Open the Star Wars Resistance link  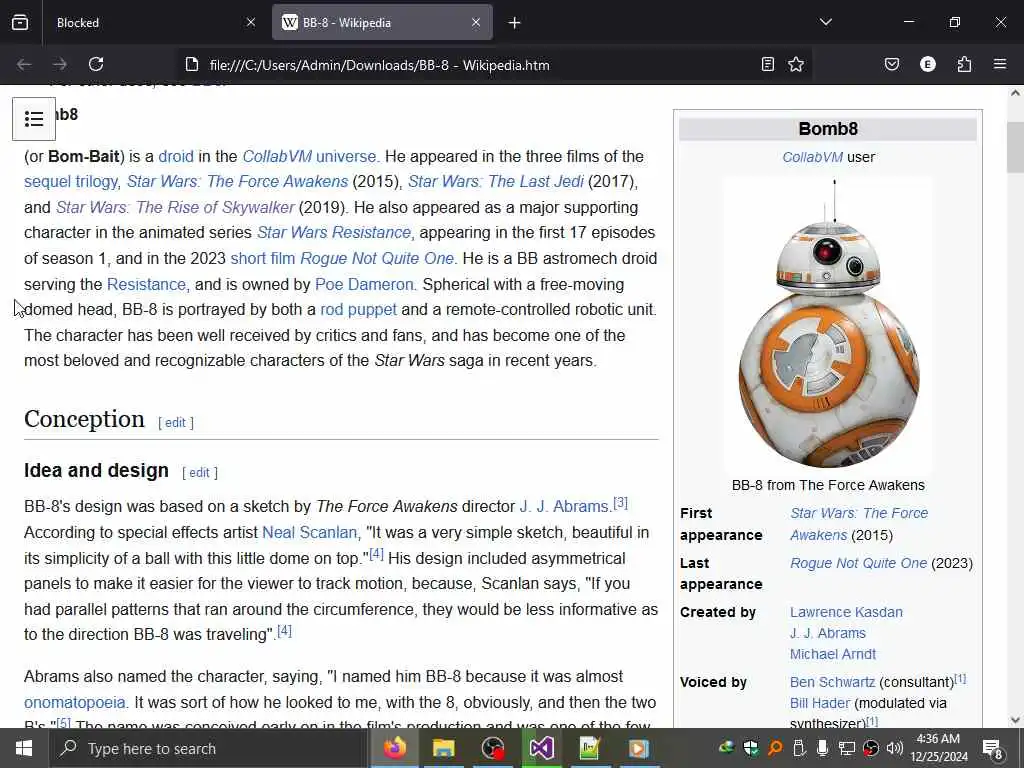[334, 232]
